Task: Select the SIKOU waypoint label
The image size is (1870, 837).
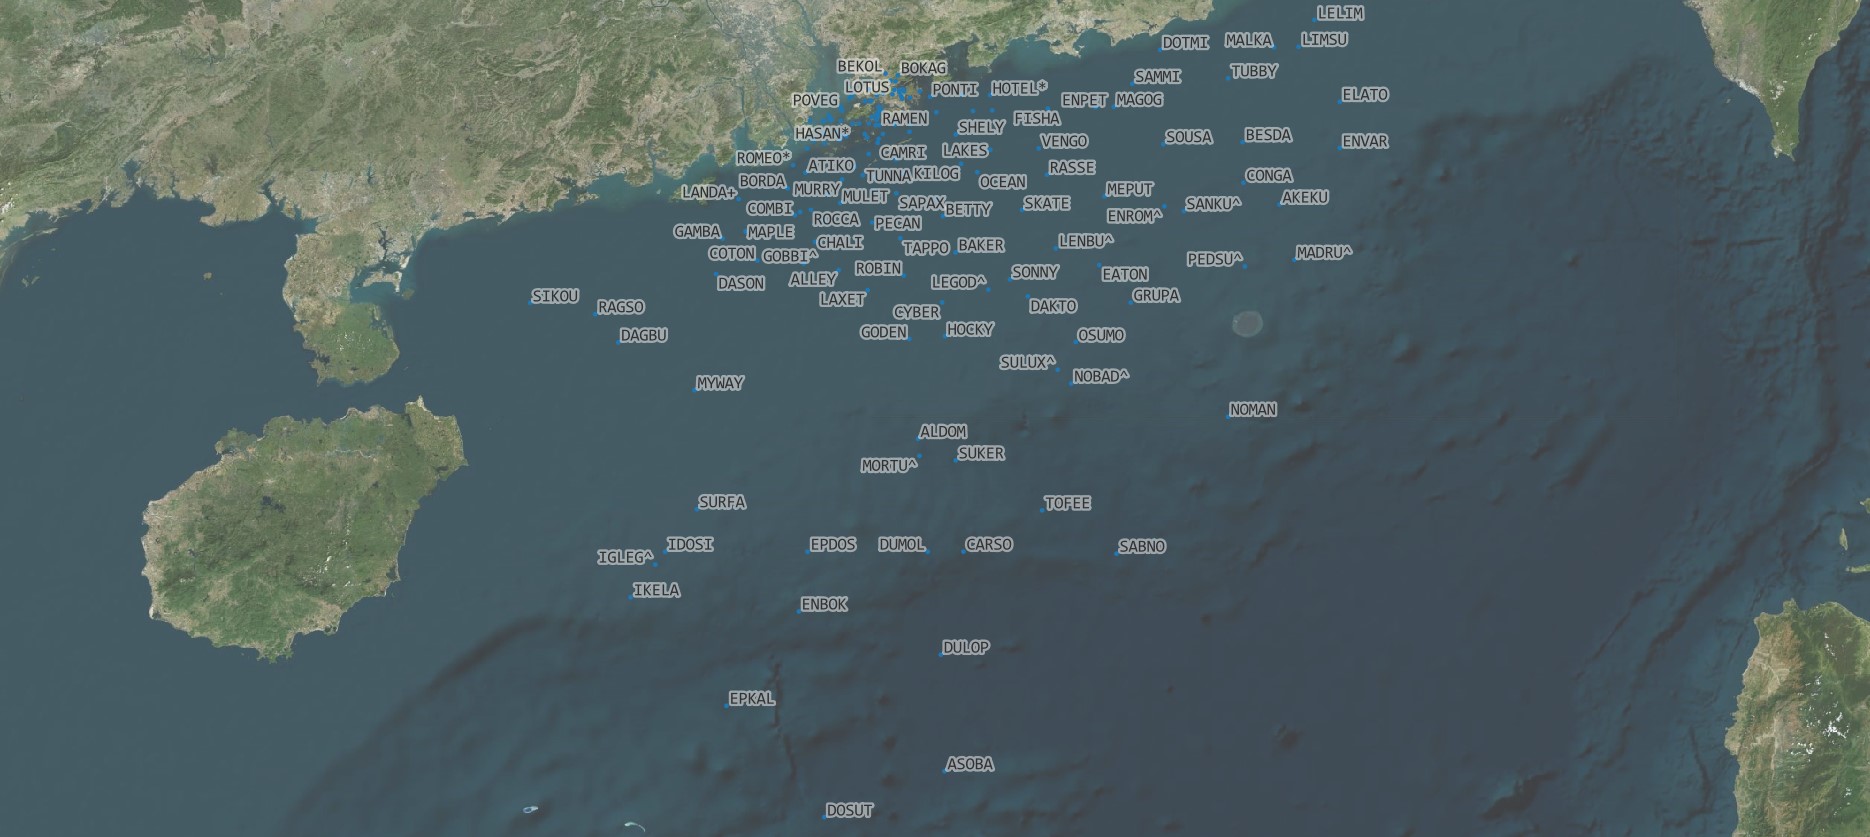Action: click(x=555, y=297)
